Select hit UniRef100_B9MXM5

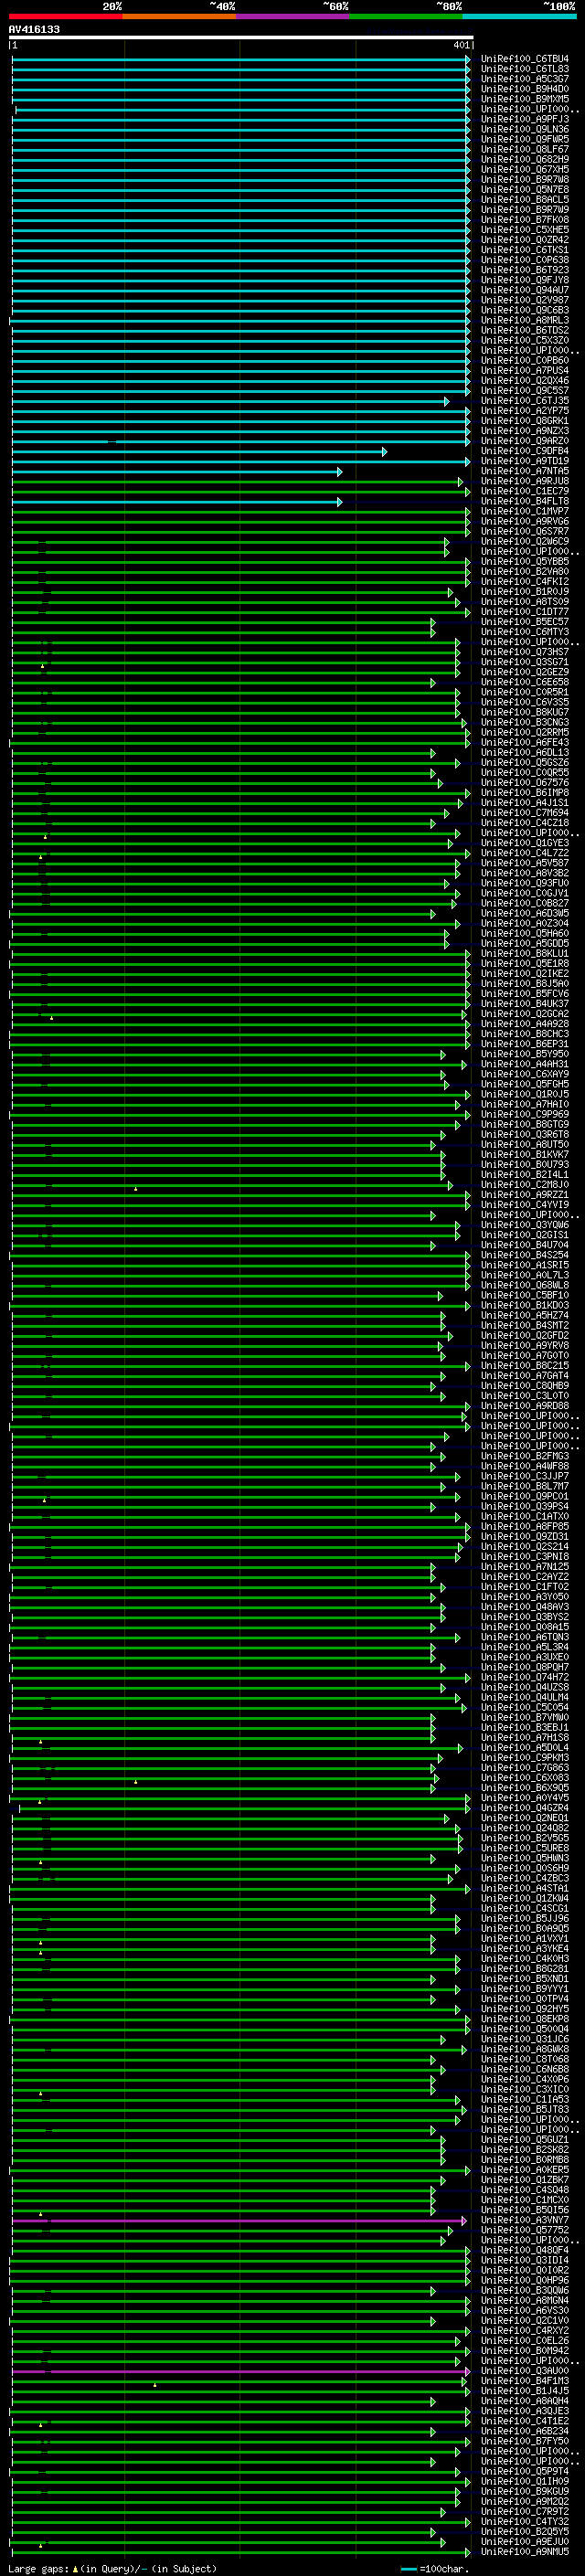click(x=524, y=99)
